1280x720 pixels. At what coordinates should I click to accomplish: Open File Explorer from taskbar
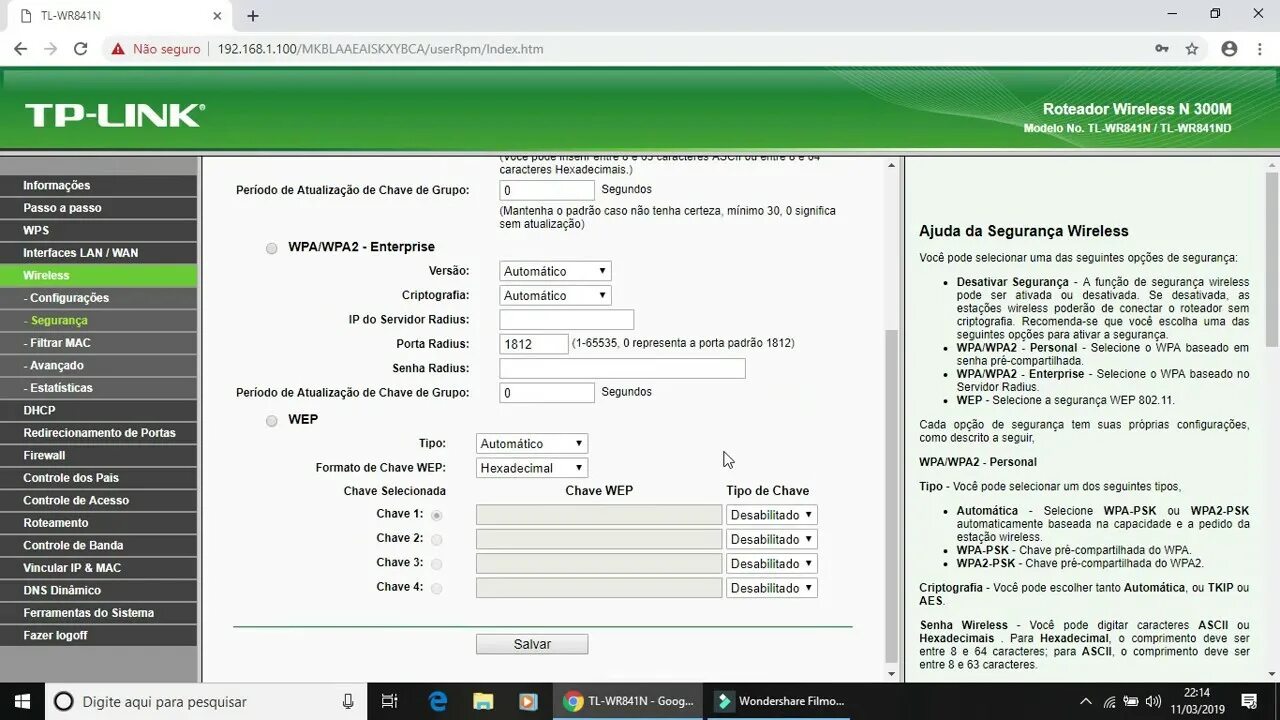click(x=483, y=701)
